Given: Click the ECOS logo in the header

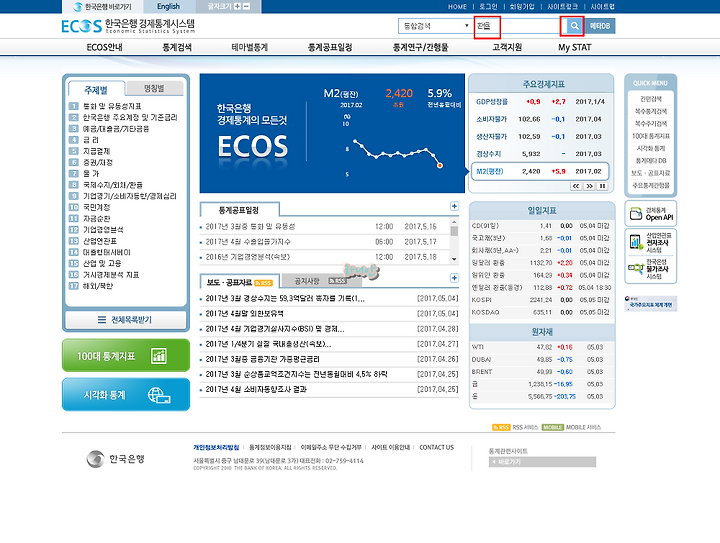Looking at the screenshot, I should click(x=81, y=26).
